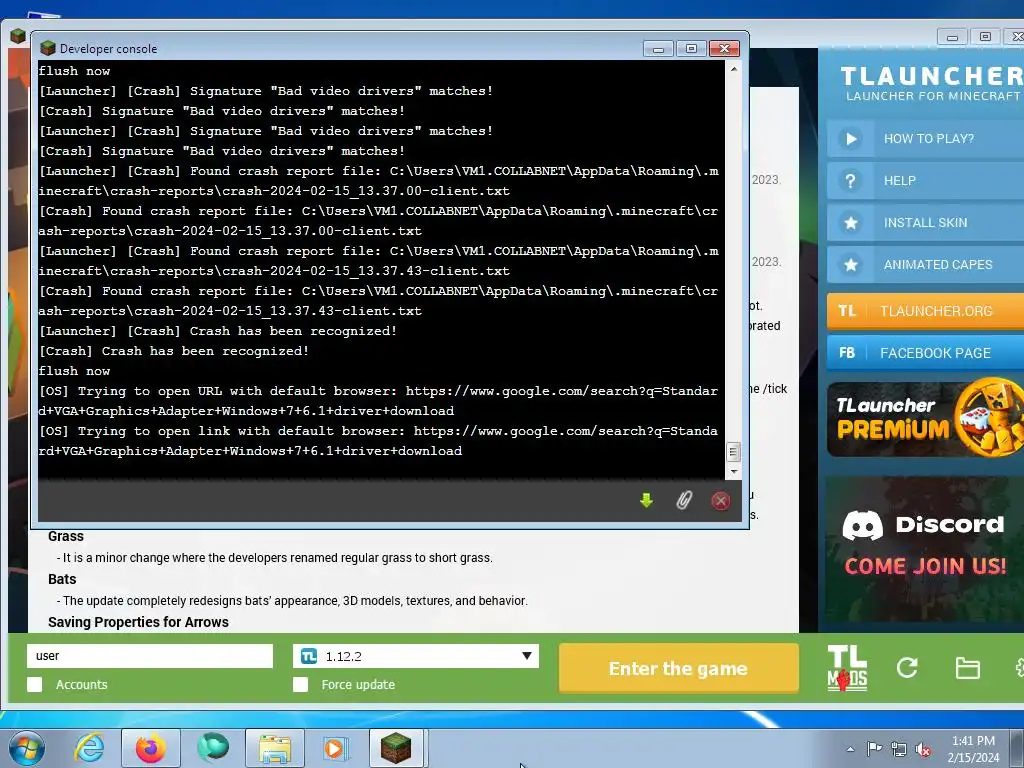This screenshot has width=1024, height=768.
Task: Minimize the Developer console window
Action: pyautogui.click(x=658, y=49)
